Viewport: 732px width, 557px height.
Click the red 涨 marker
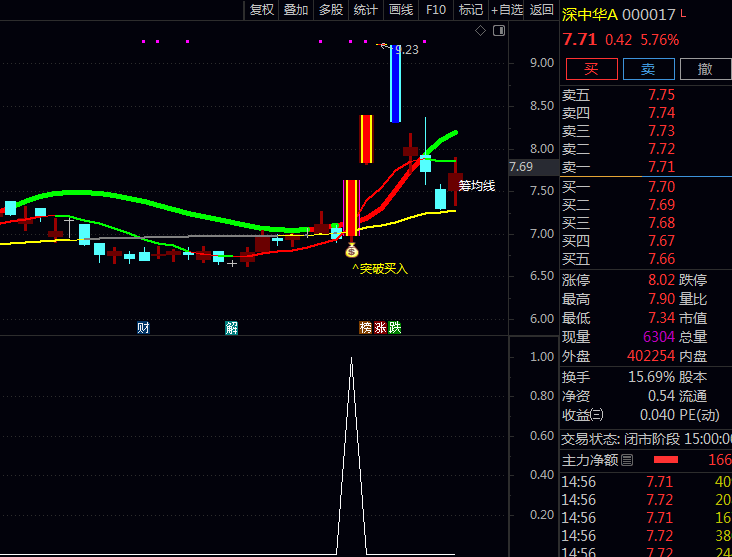pyautogui.click(x=380, y=328)
